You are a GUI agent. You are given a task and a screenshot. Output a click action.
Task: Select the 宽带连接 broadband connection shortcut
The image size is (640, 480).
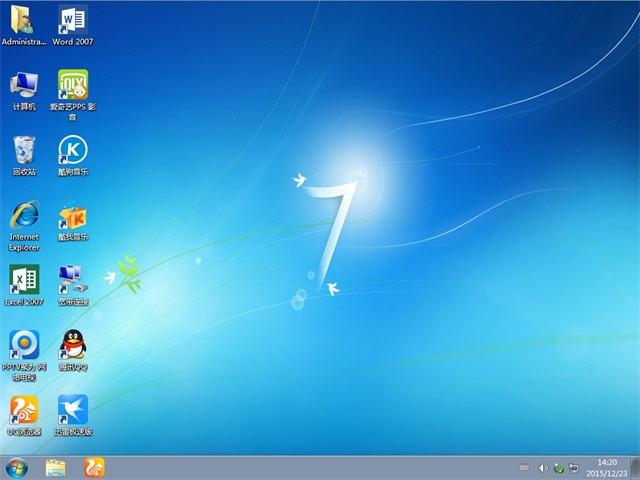[x=73, y=285]
